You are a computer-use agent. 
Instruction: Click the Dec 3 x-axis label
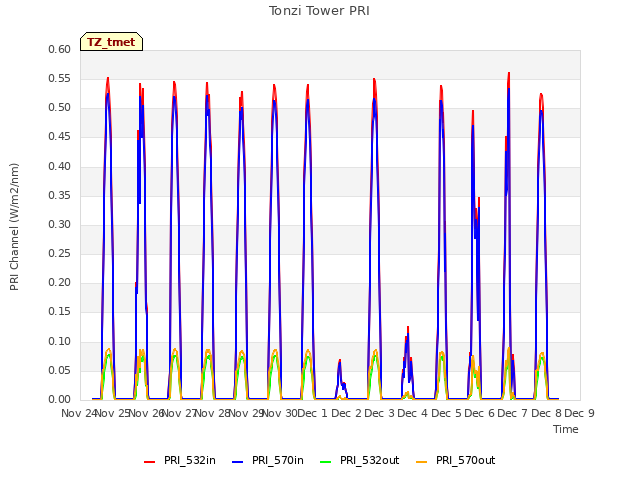[x=380, y=413]
